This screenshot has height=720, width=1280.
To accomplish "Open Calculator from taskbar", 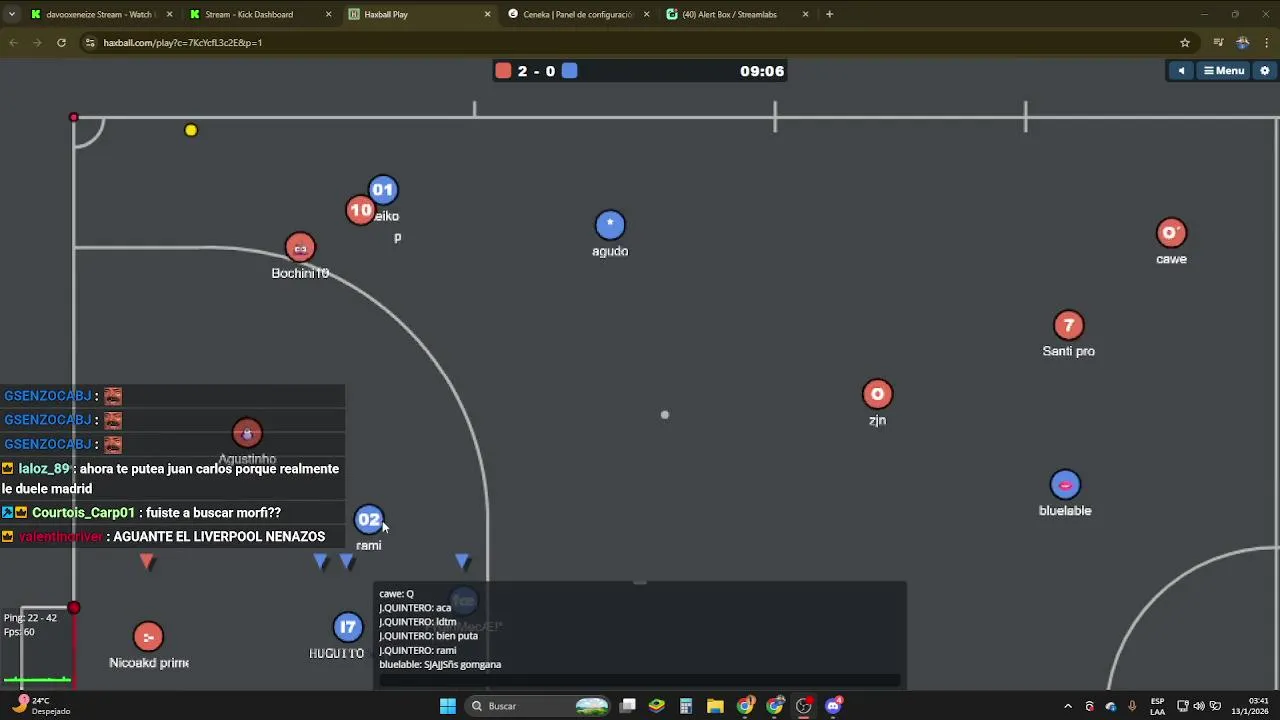I will 686,706.
